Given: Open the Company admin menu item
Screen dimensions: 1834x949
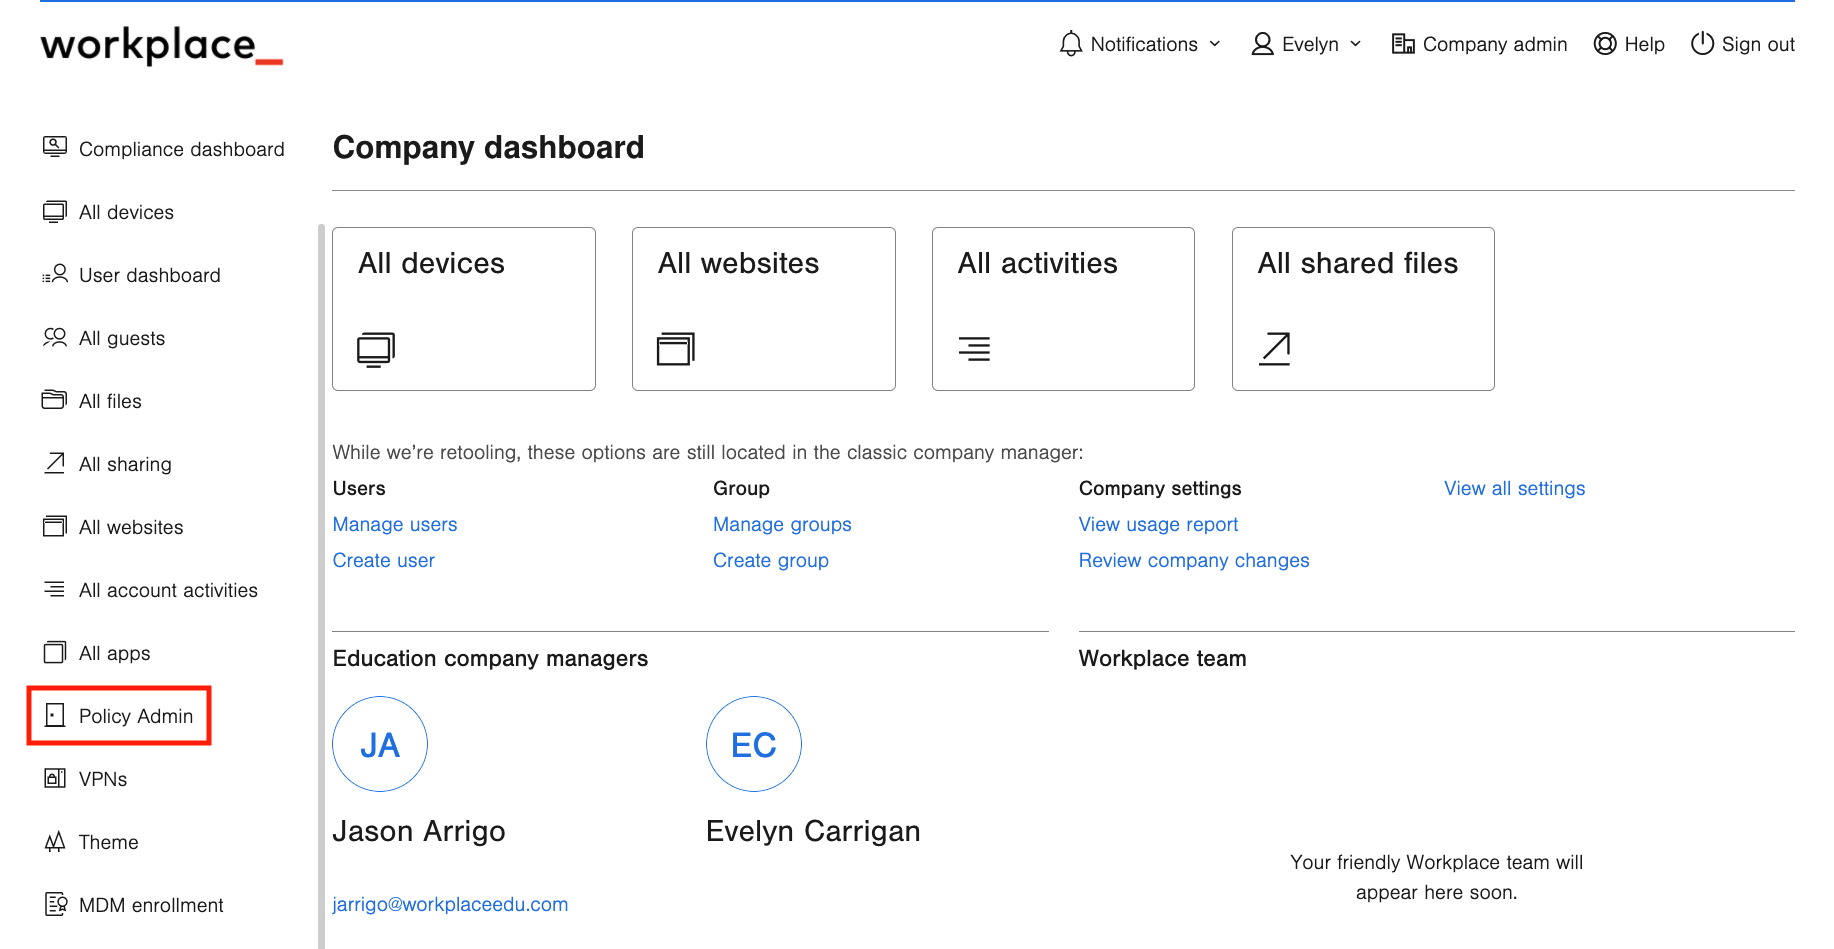Looking at the screenshot, I should 1479,44.
